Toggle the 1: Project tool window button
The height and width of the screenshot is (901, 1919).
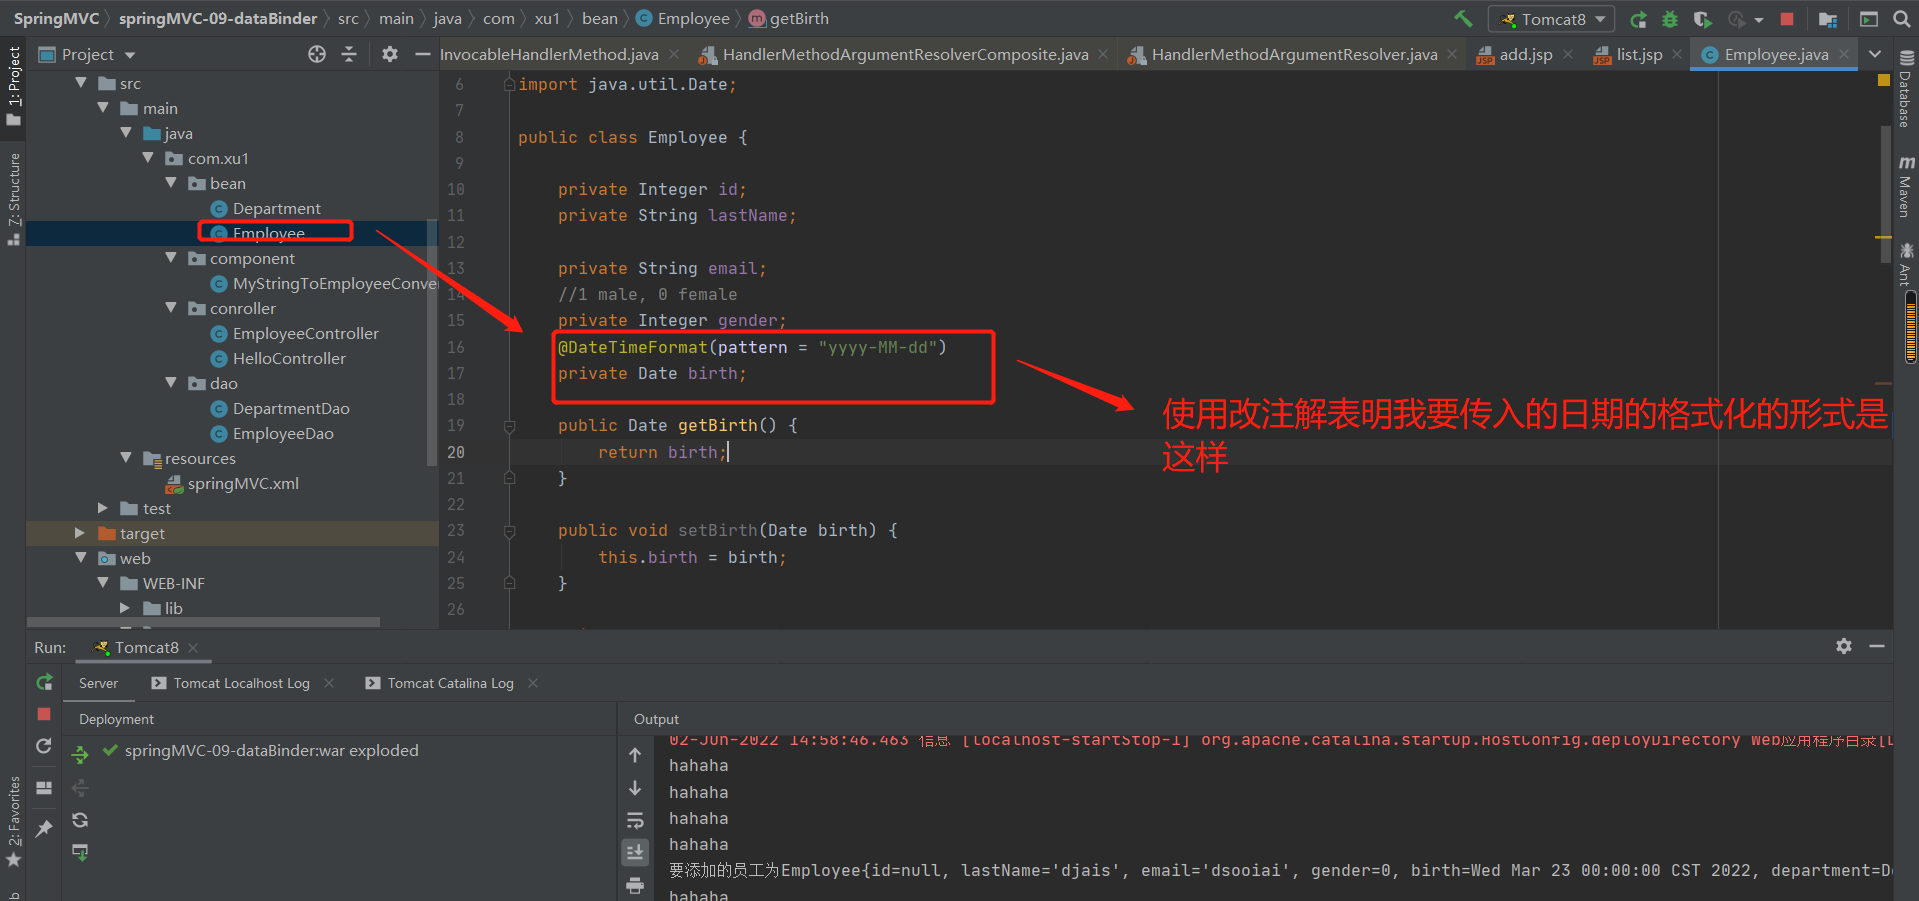[x=13, y=86]
